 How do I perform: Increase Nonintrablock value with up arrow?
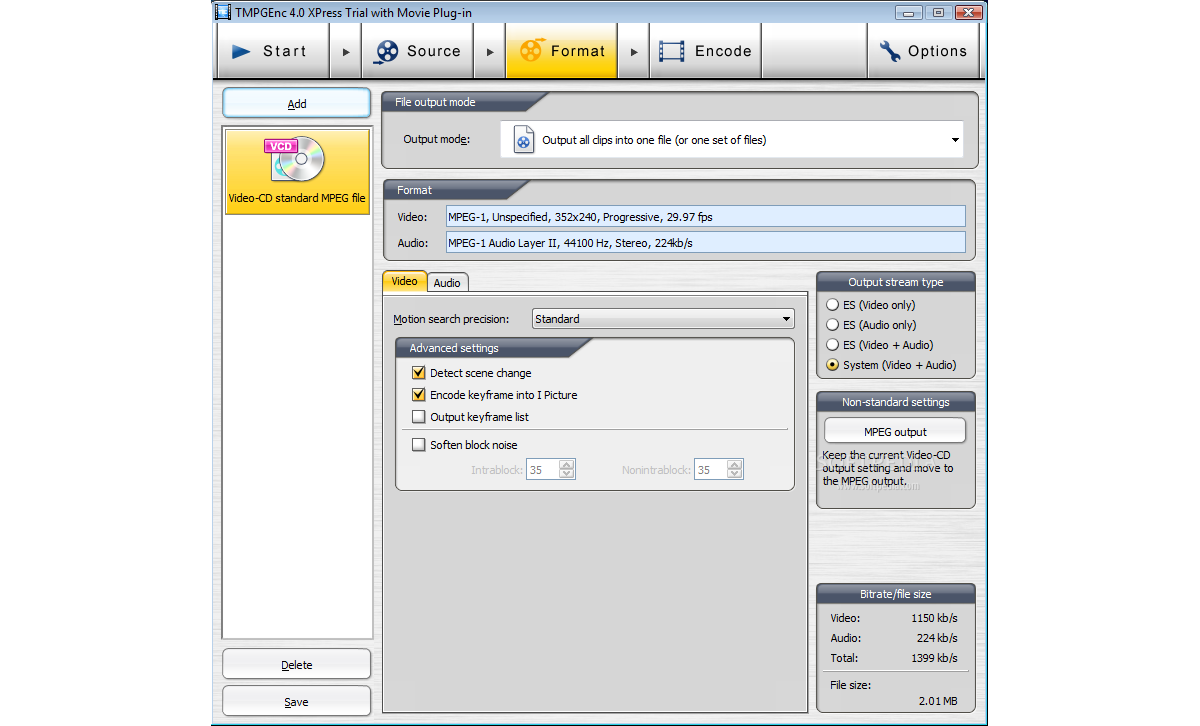tap(735, 464)
